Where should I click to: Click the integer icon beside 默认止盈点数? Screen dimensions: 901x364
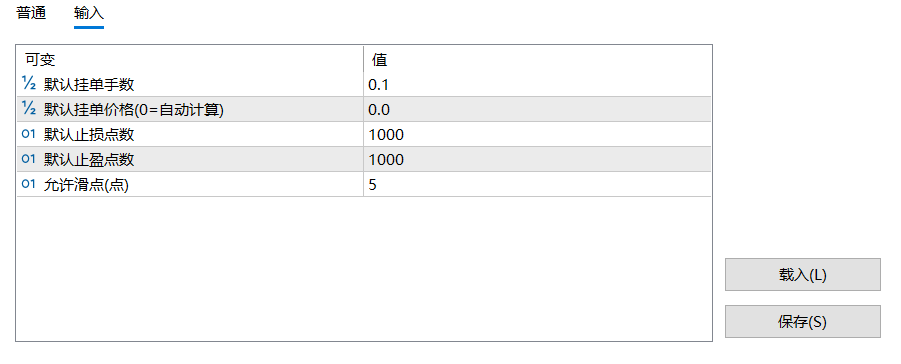click(x=29, y=159)
